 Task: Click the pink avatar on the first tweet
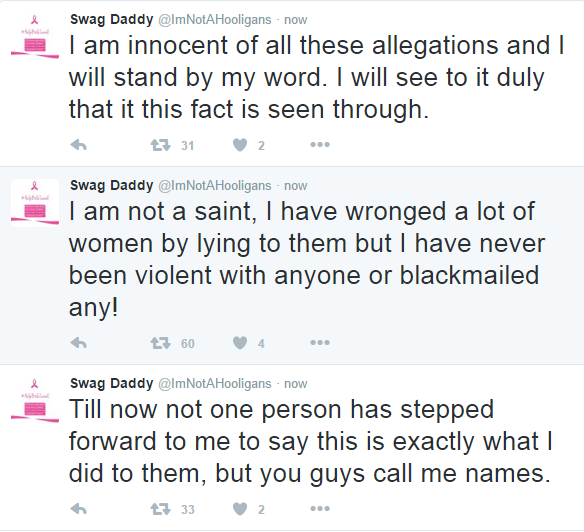coord(35,37)
